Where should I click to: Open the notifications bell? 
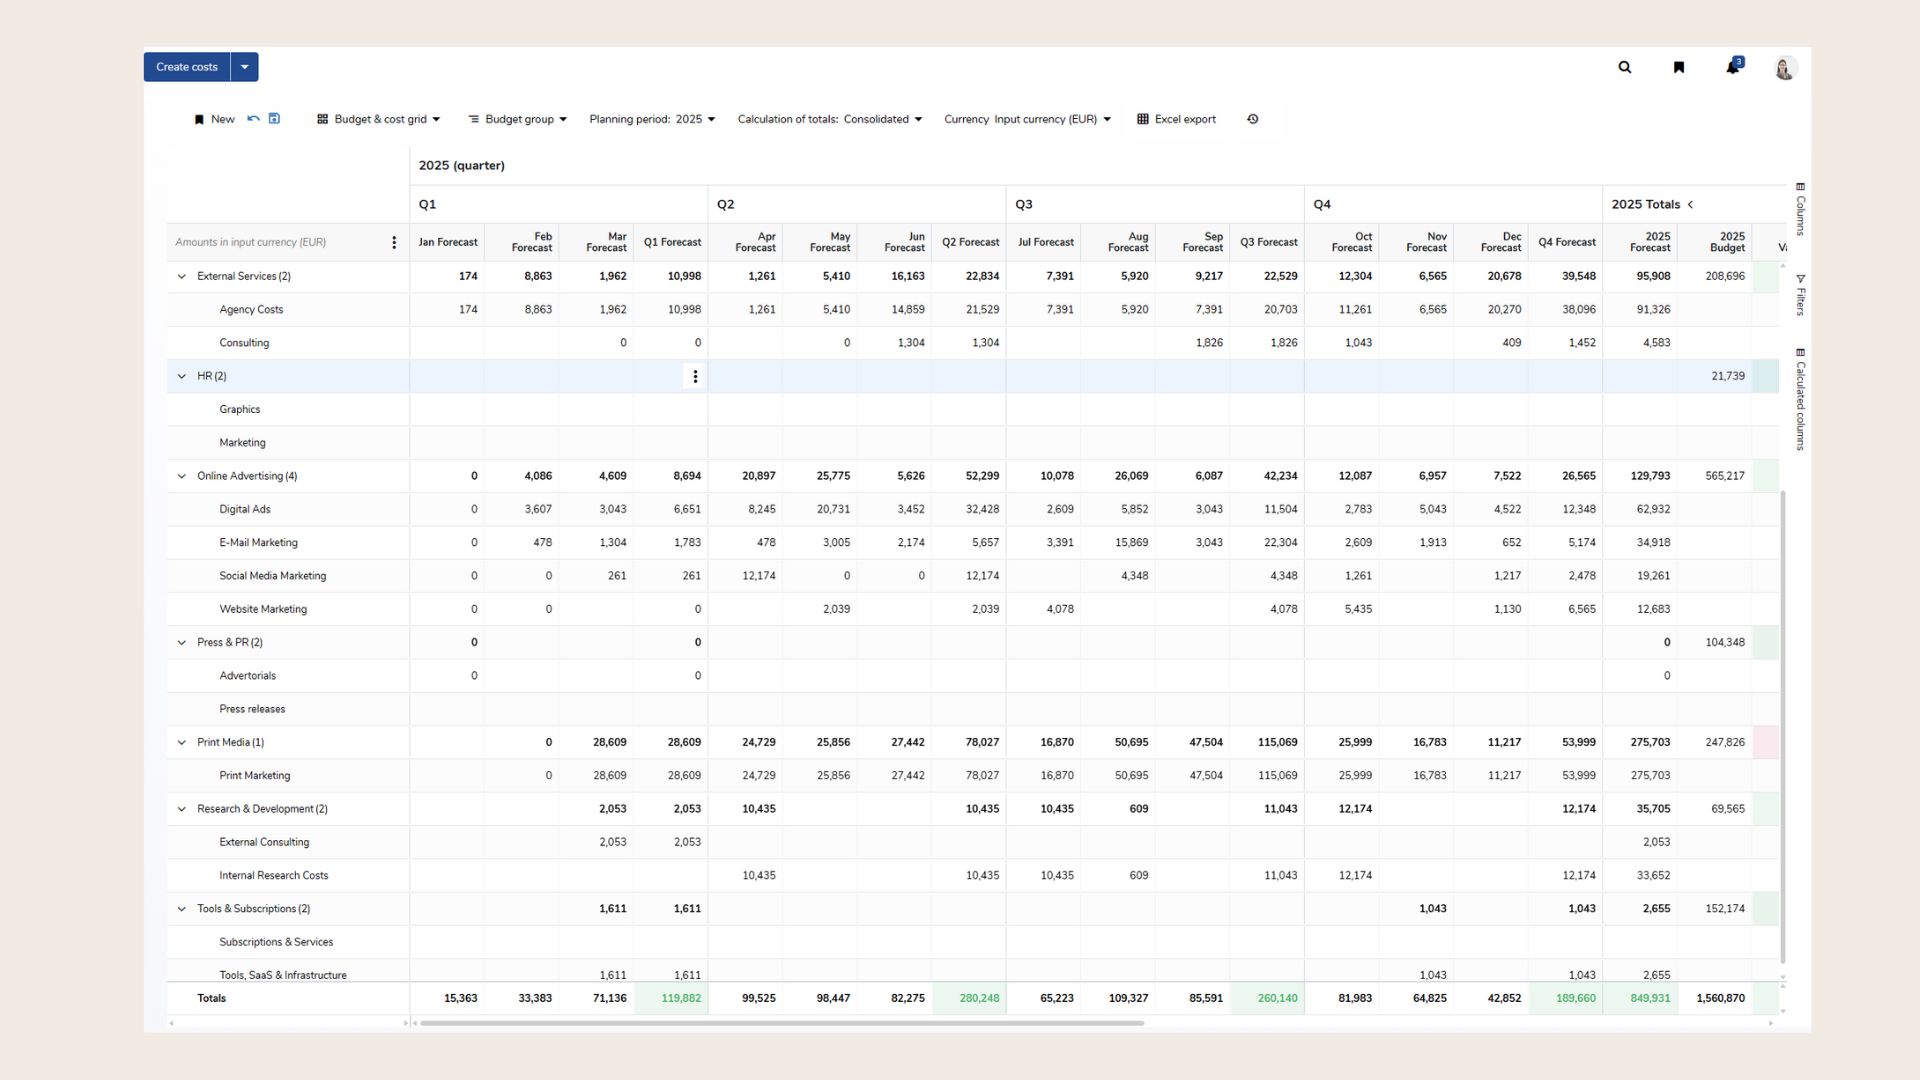tap(1732, 67)
